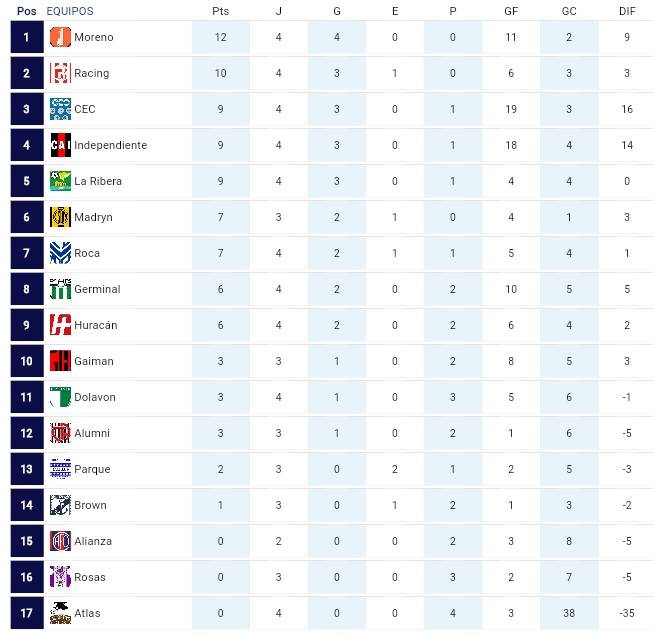Select the Roca blue shield icon
The image size is (653, 635).
[x=60, y=253]
